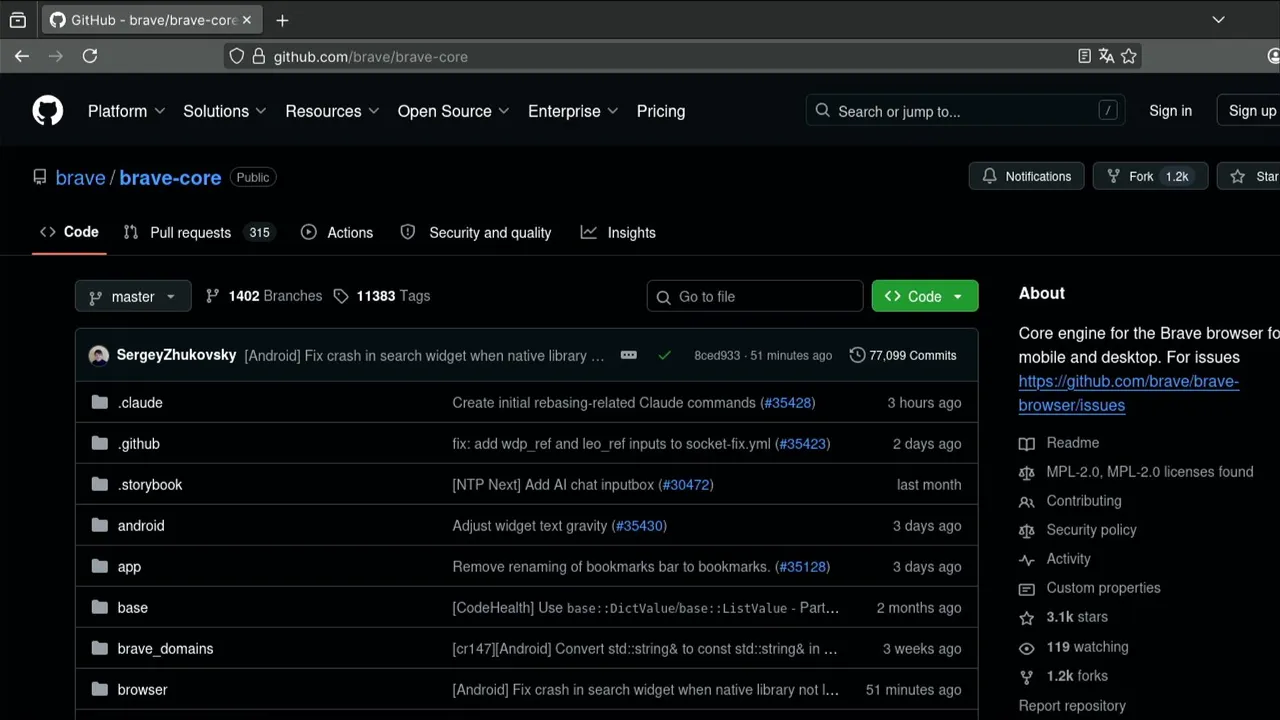
Task: View the 11383 Tags link
Action: [382, 296]
